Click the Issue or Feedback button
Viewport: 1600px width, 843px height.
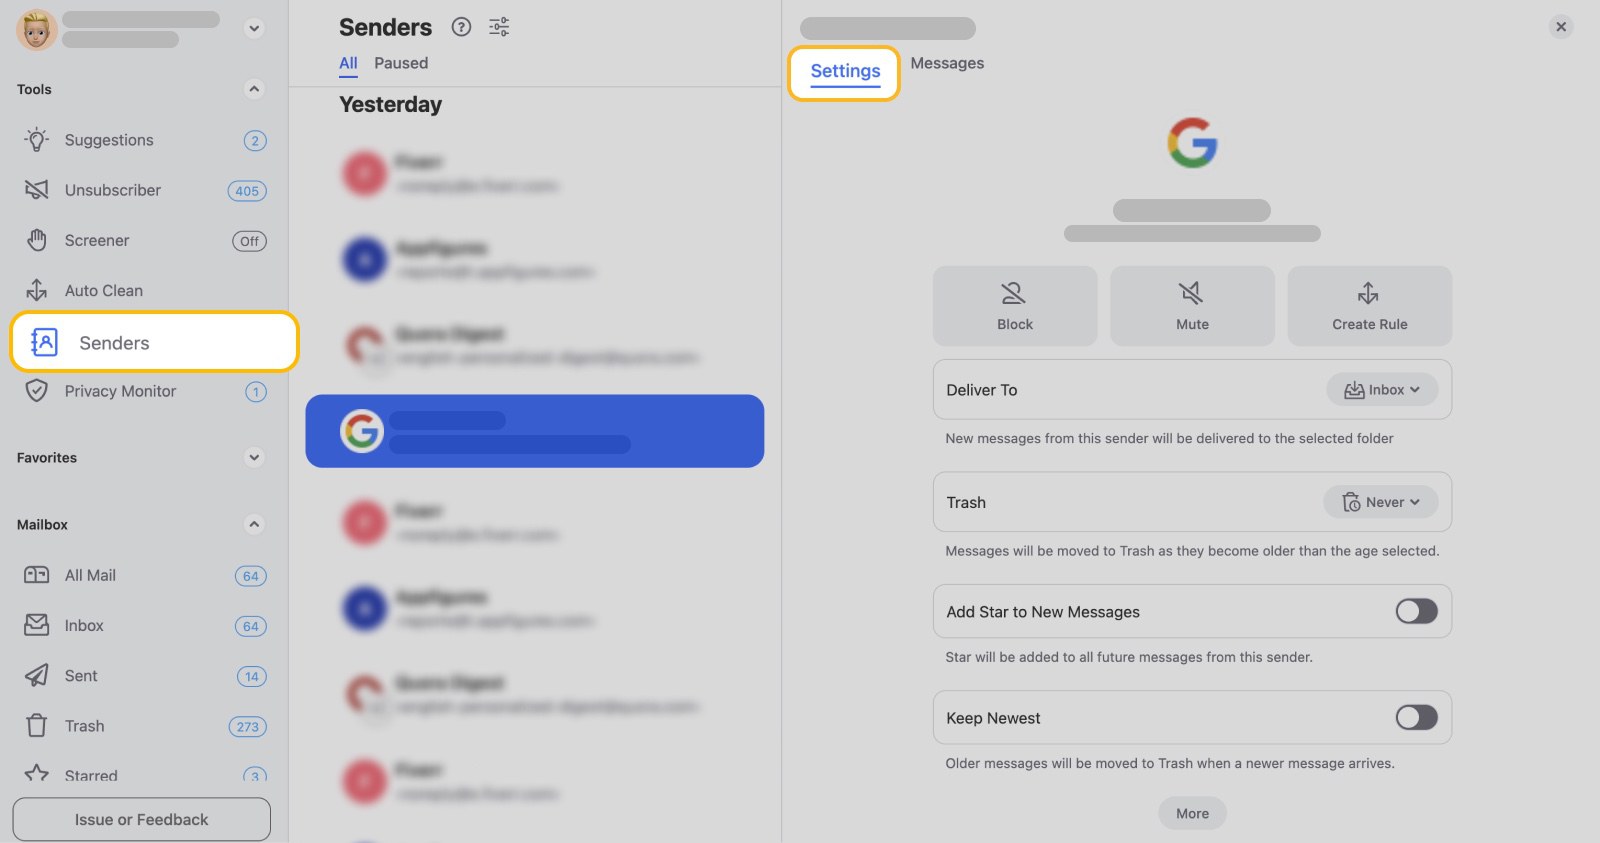point(141,818)
